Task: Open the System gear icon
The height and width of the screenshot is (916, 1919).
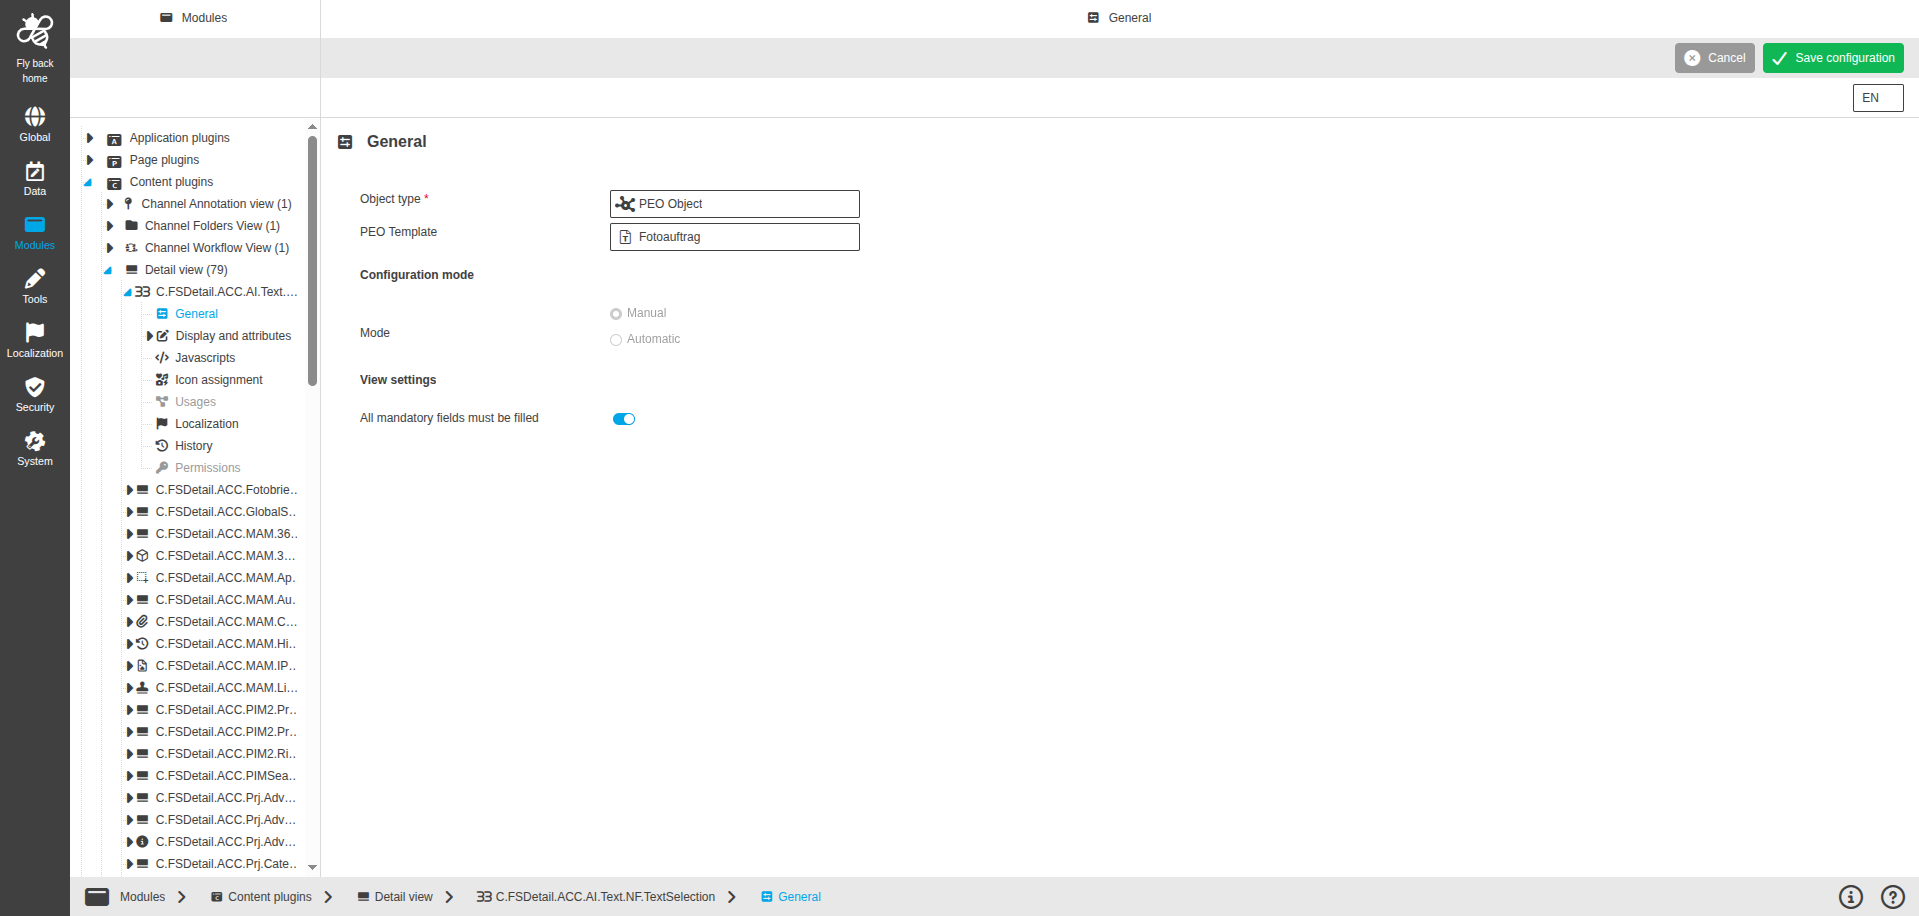Action: click(x=35, y=441)
